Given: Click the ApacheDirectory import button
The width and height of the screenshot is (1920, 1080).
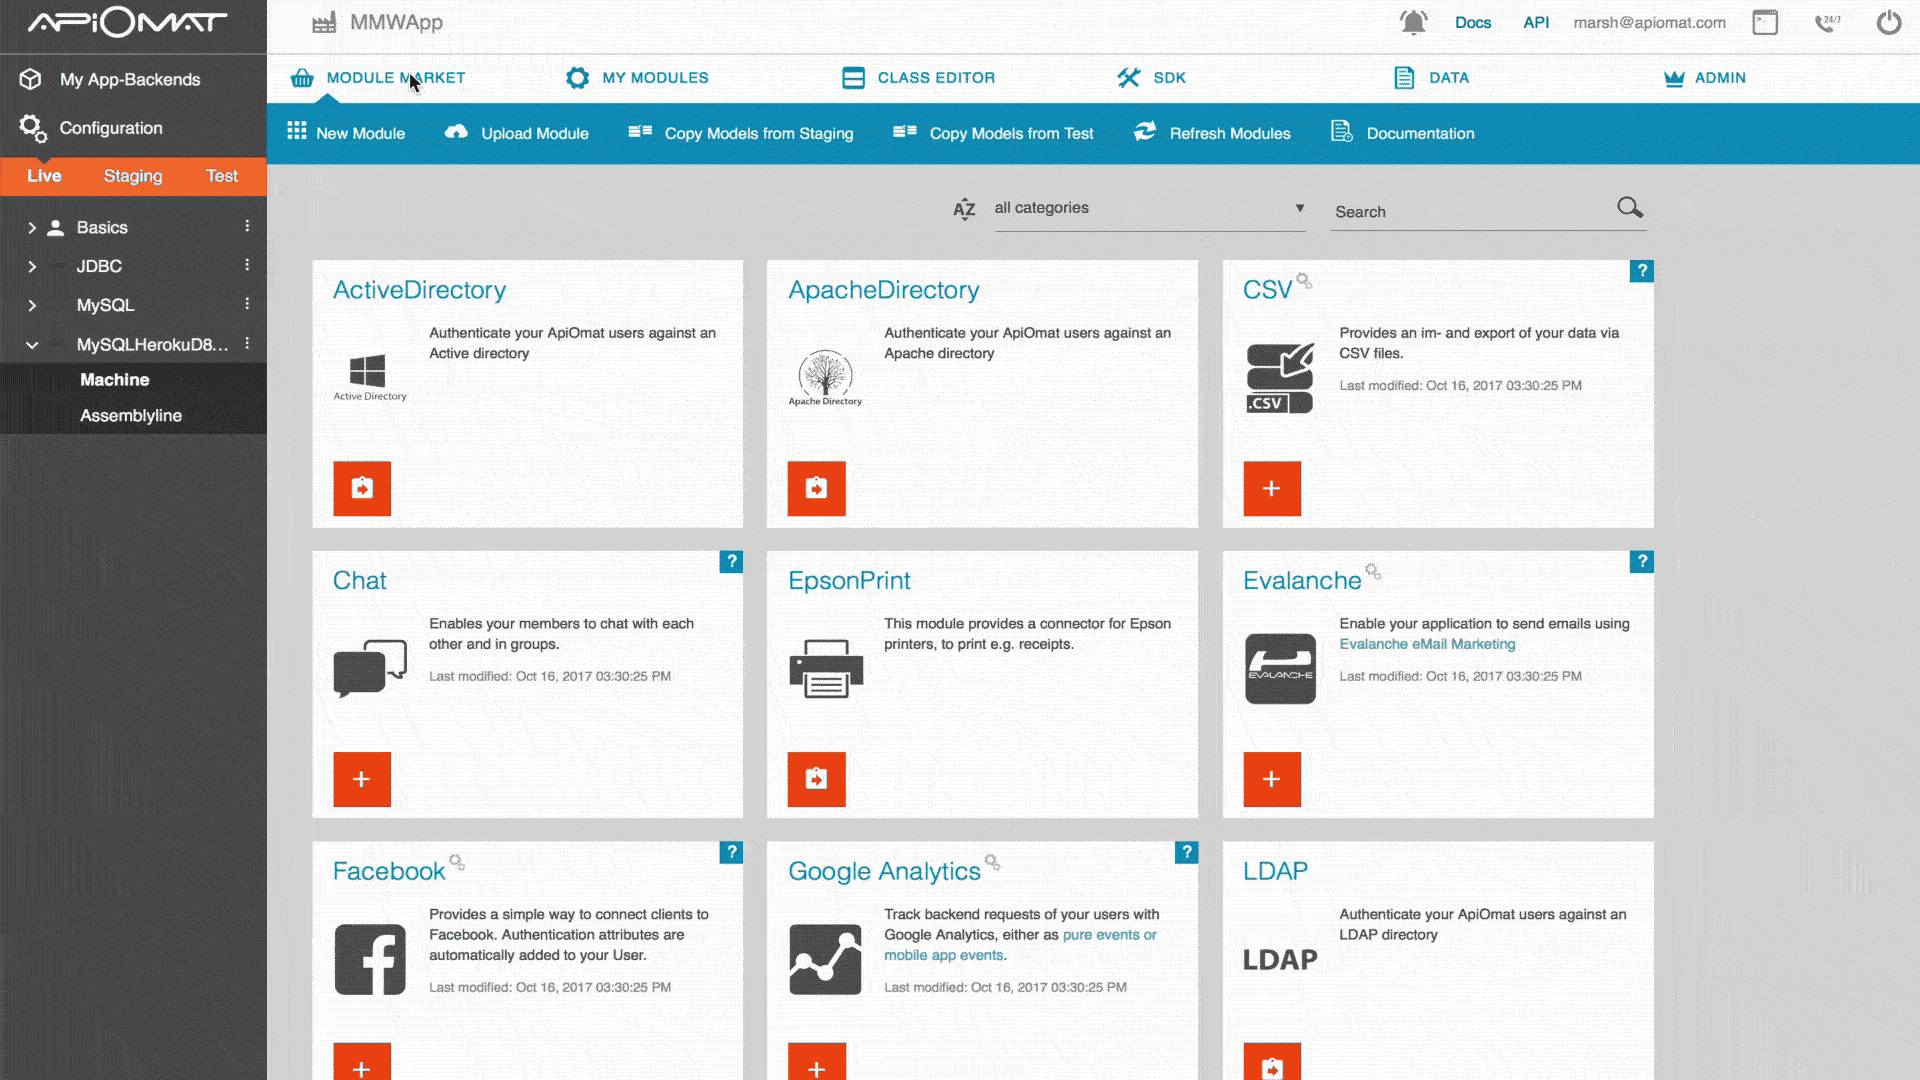Looking at the screenshot, I should (x=816, y=488).
